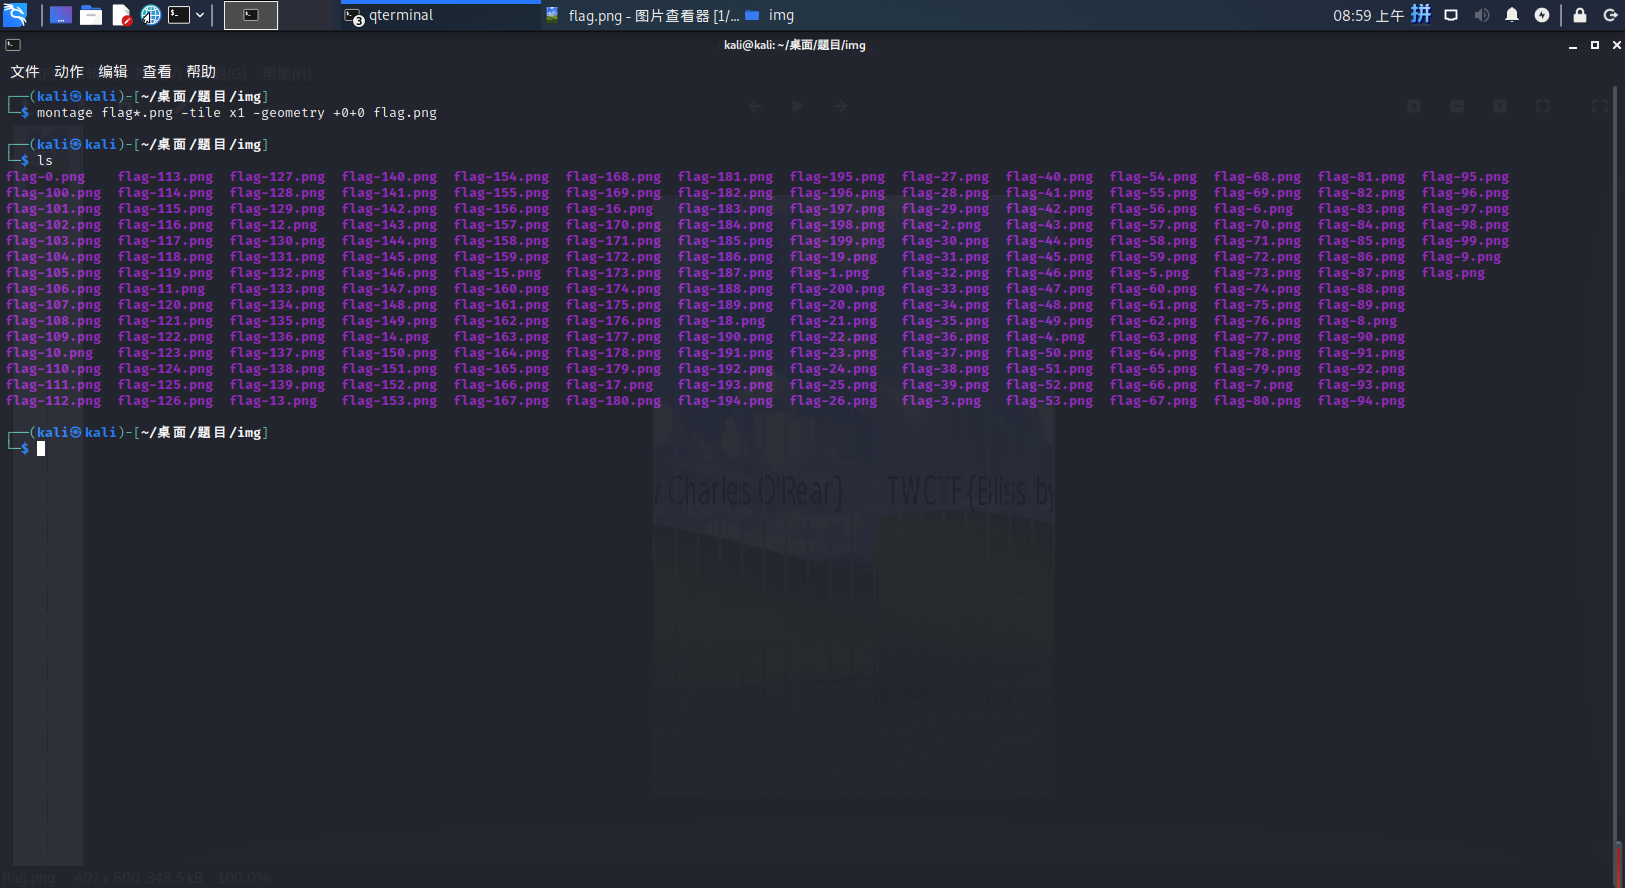Click flag-200.png filename
Screen dimensions: 1625x888
838,289
